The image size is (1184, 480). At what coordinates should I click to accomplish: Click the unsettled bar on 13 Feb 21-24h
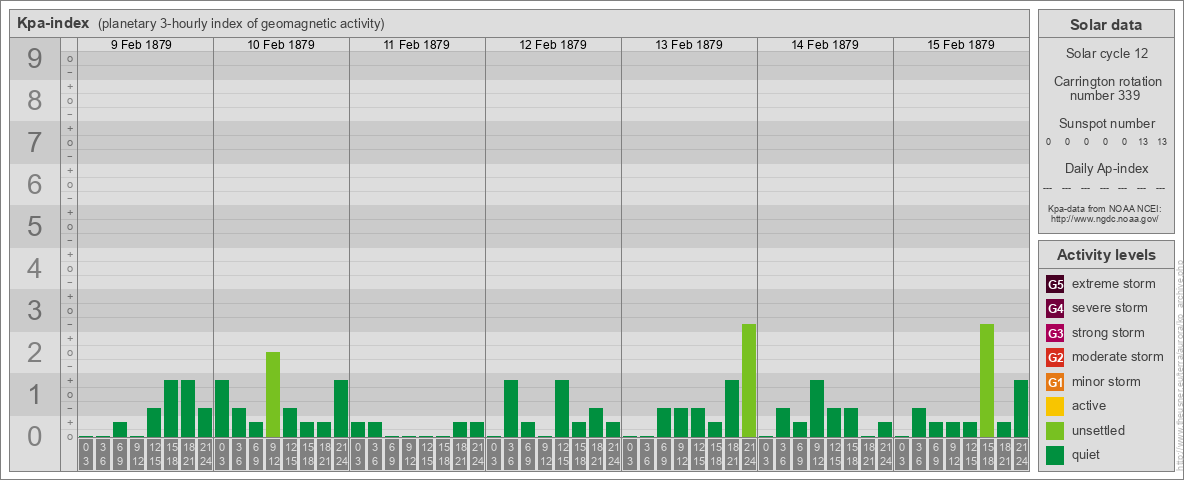[748, 380]
